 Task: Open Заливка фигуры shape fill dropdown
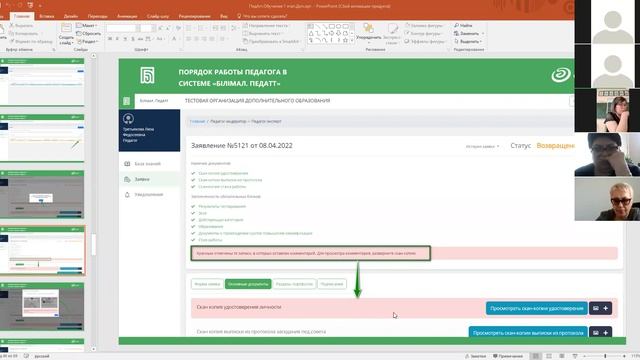coord(424,25)
